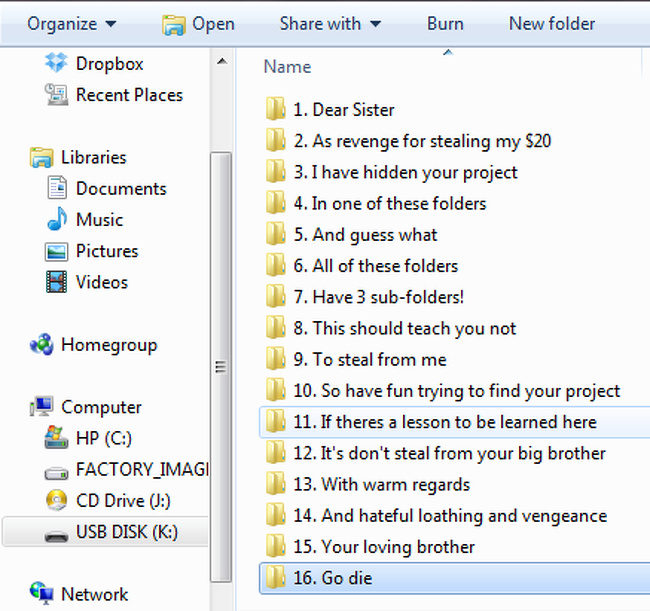Expand the Share with dropdown
Viewport: 650px width, 611px height.
[330, 23]
